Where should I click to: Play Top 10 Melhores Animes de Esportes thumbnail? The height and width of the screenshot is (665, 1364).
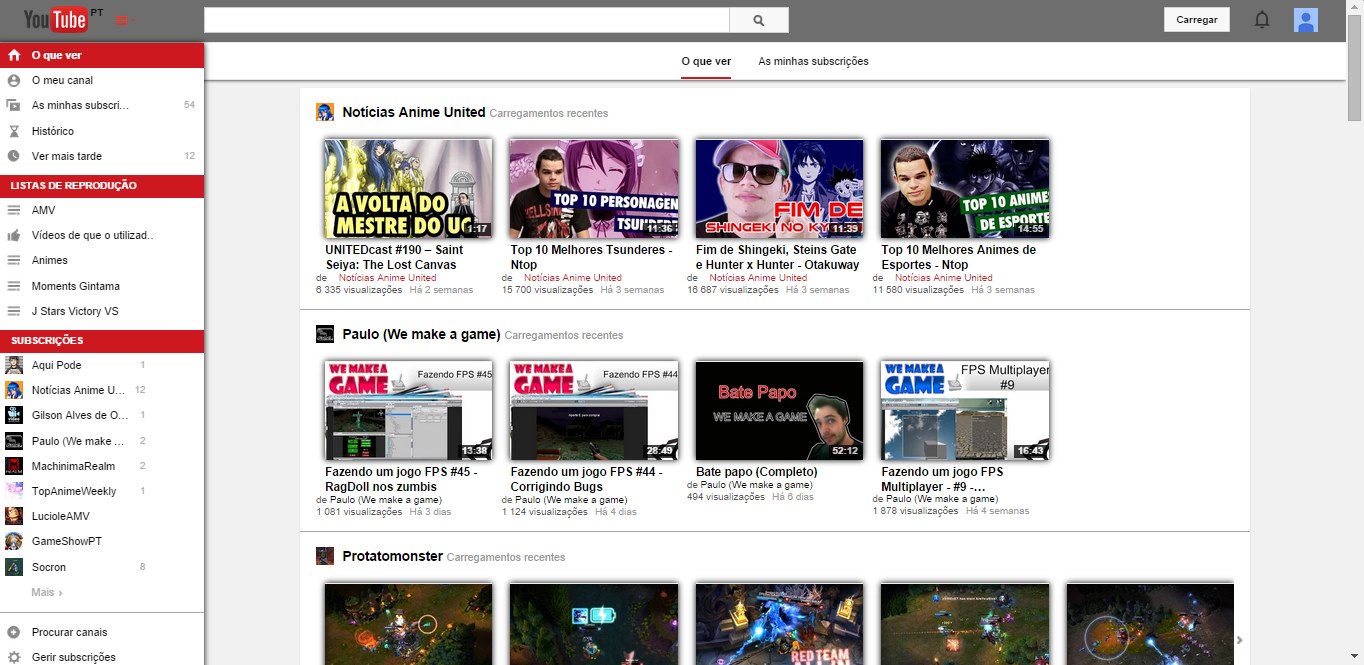pyautogui.click(x=965, y=188)
